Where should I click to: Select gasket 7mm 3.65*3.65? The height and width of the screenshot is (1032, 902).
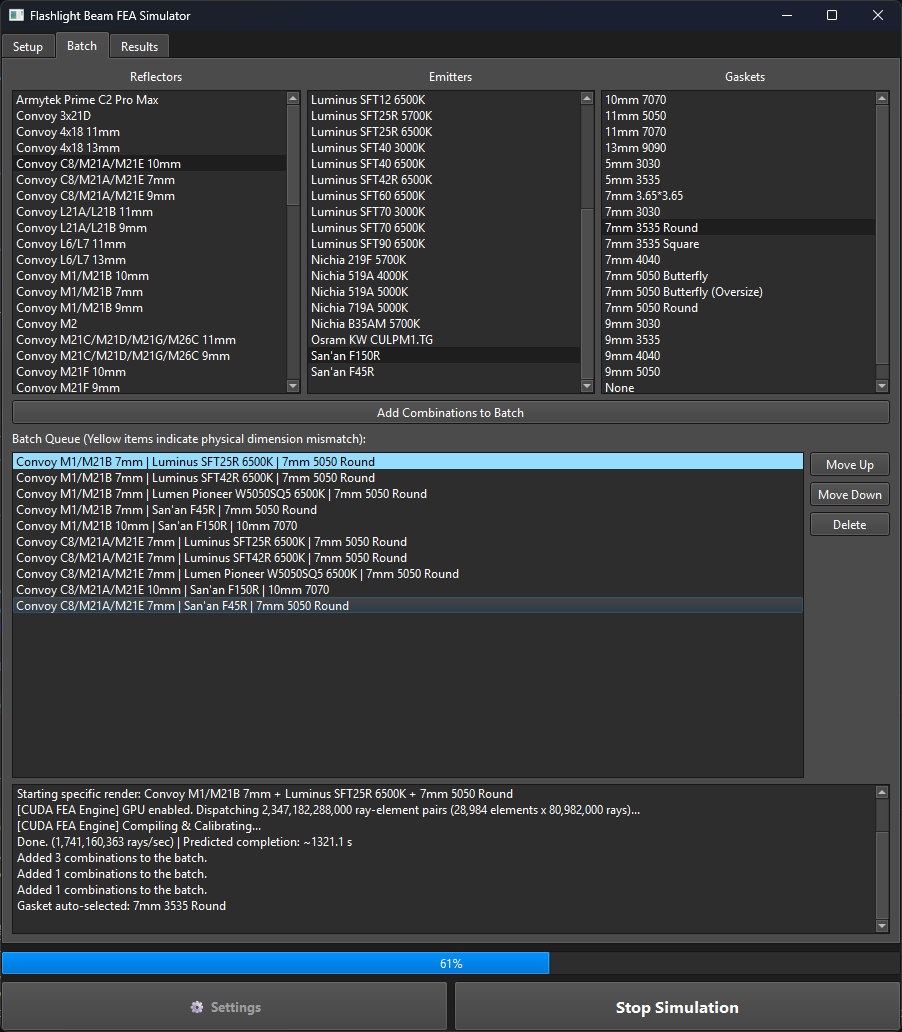pos(739,195)
